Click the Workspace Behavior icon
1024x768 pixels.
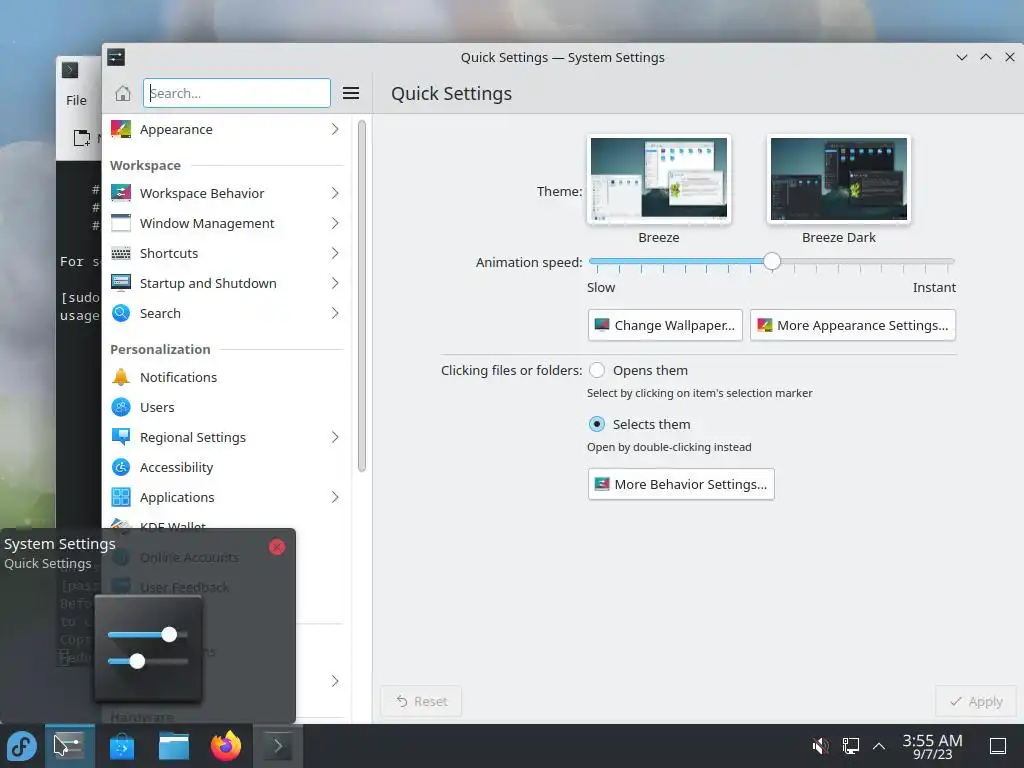pos(121,193)
